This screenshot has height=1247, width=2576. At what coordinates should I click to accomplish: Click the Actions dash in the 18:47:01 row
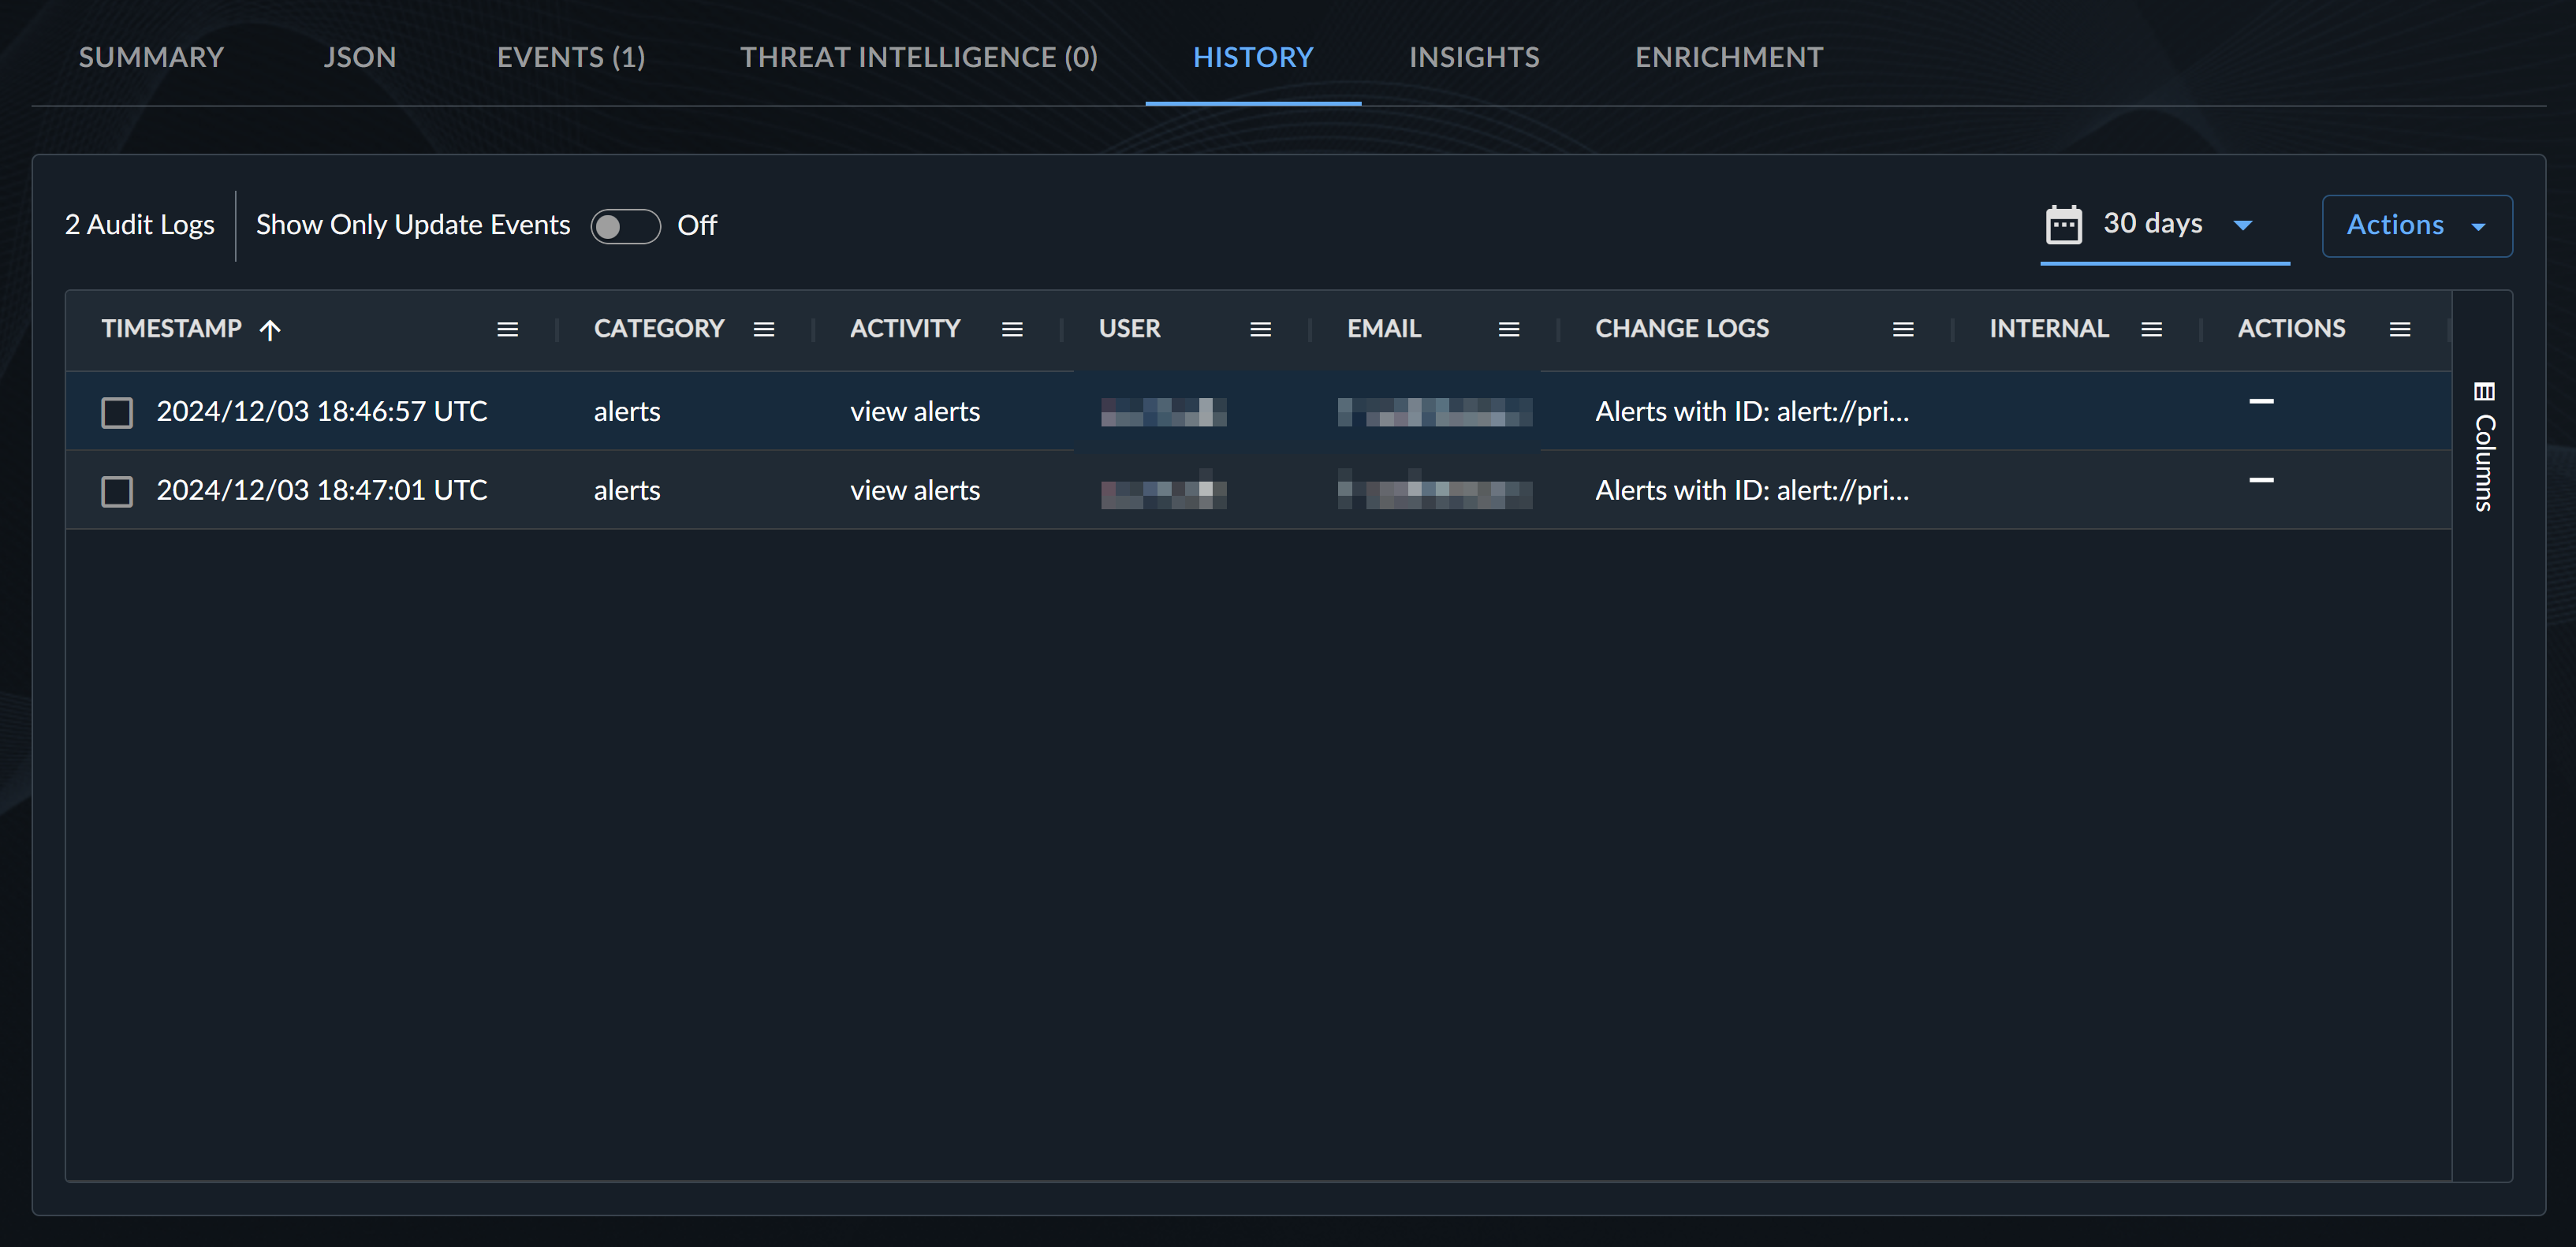(2261, 480)
